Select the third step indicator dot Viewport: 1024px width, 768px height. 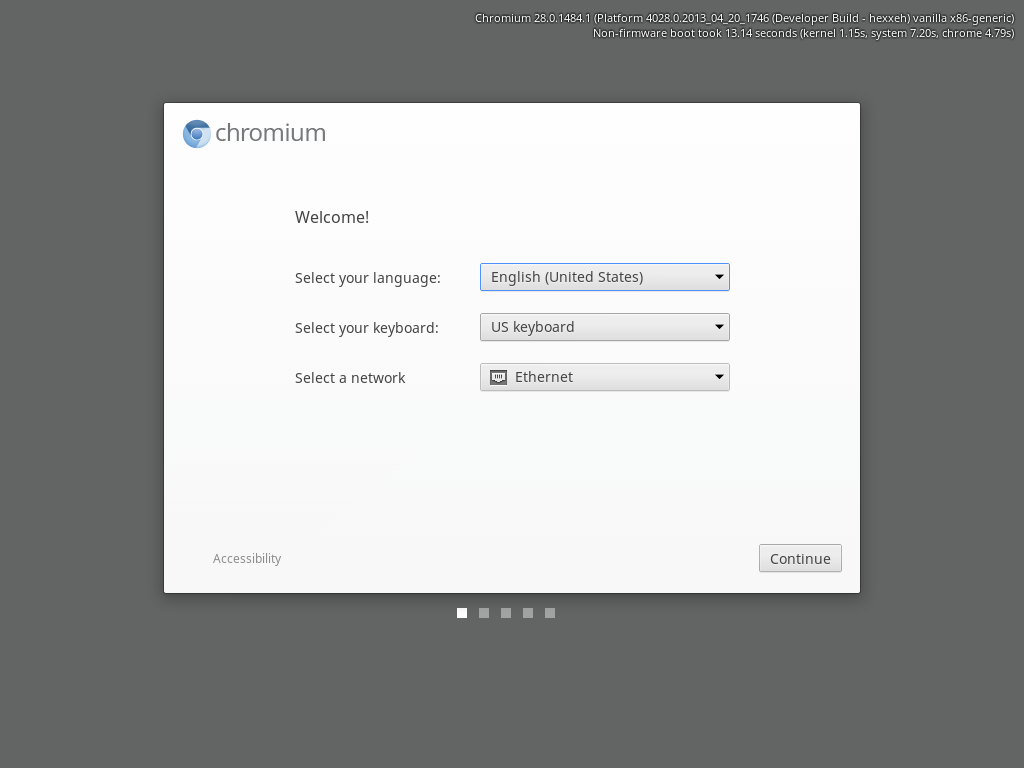click(x=506, y=613)
